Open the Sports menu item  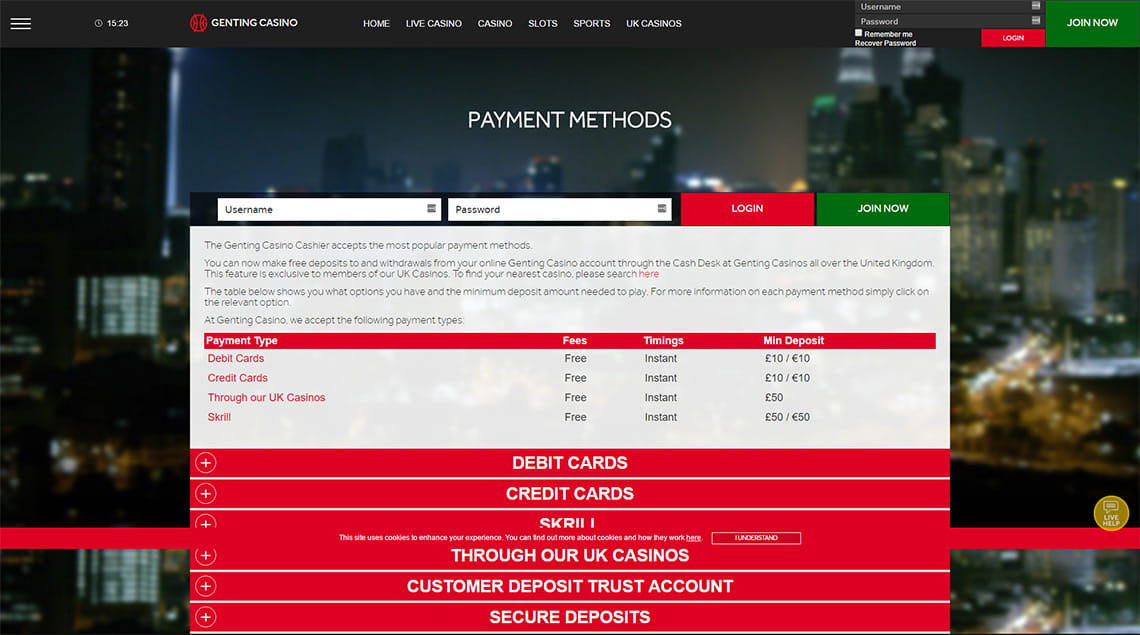click(592, 23)
